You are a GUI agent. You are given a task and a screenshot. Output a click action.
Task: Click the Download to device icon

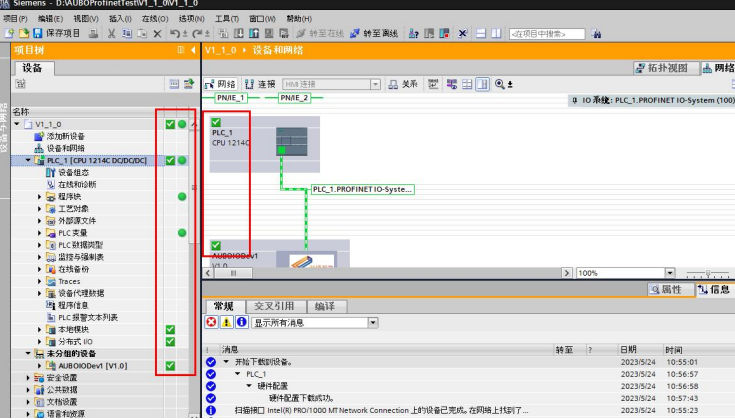pyautogui.click(x=239, y=33)
